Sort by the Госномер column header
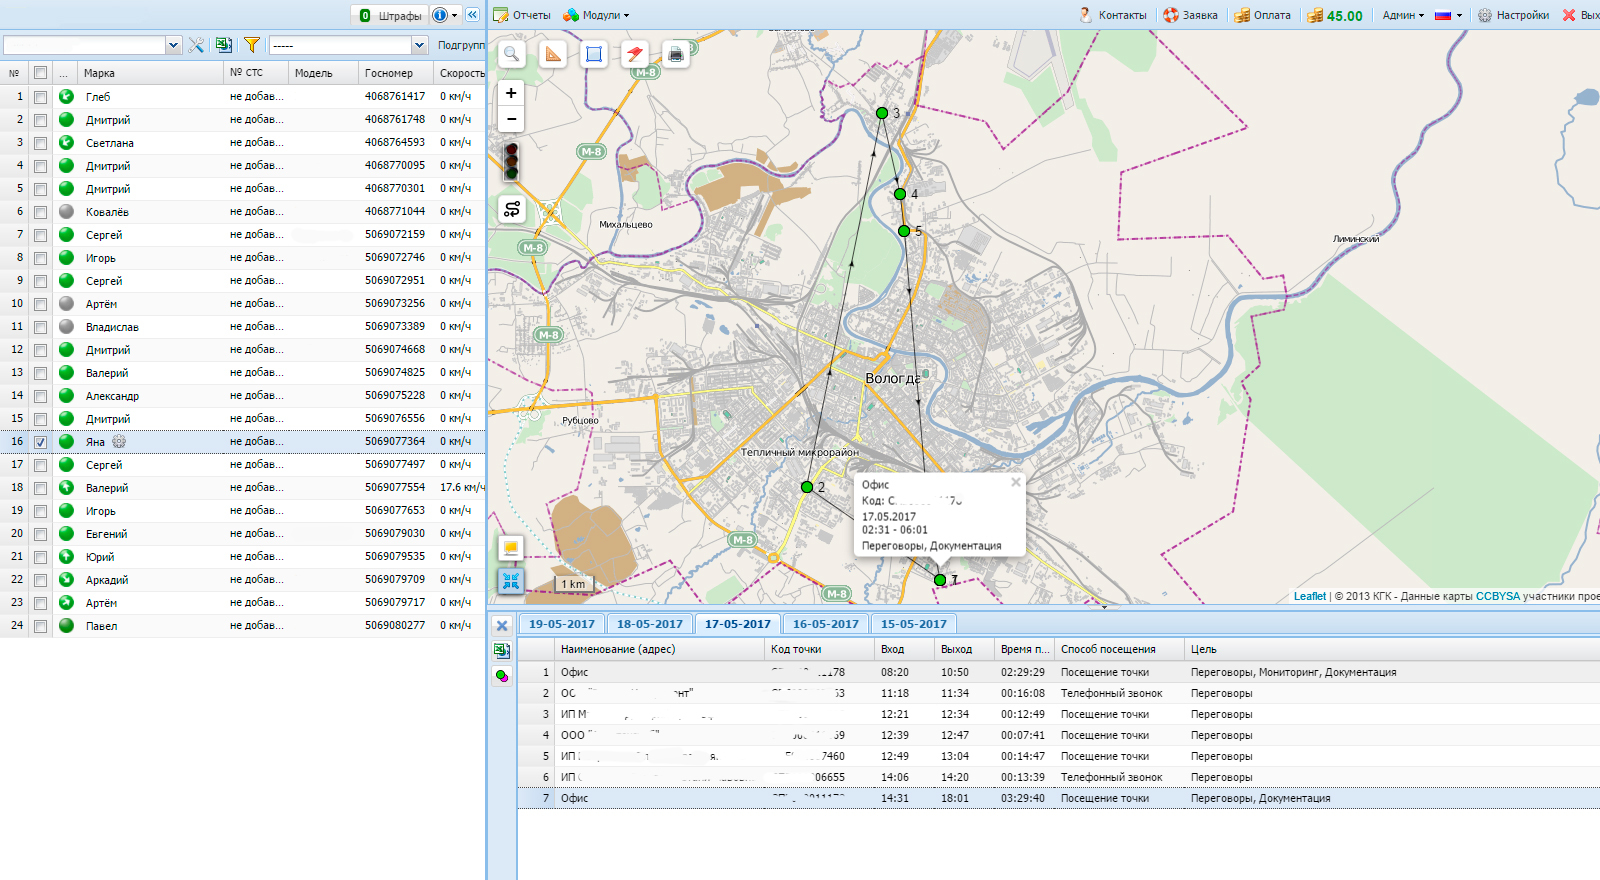Image resolution: width=1600 pixels, height=880 pixels. coord(396,73)
